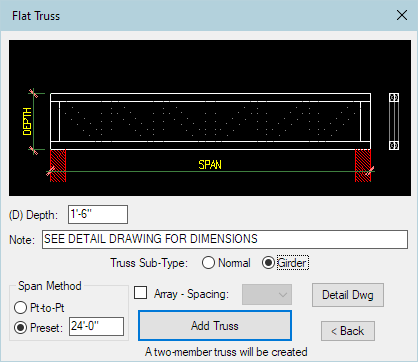Focus the Note text field
The image size is (418, 362).
tap(225, 239)
